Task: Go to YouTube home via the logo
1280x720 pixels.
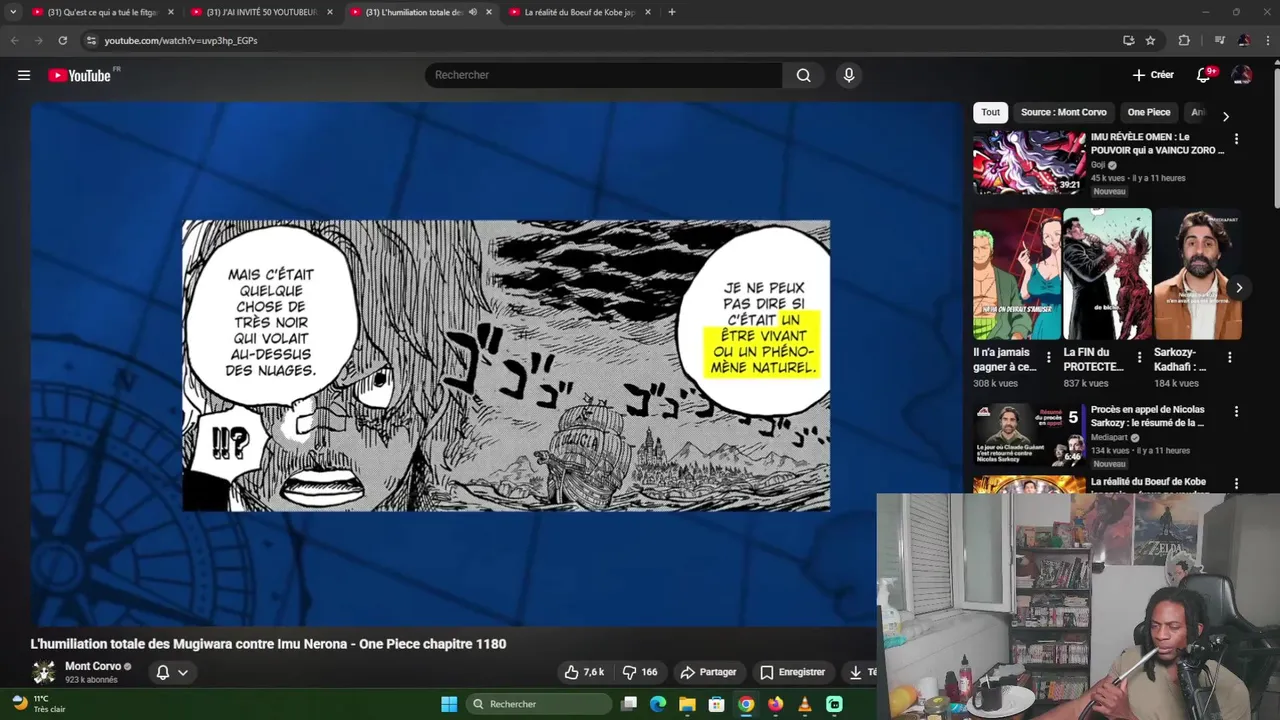Action: [x=79, y=75]
